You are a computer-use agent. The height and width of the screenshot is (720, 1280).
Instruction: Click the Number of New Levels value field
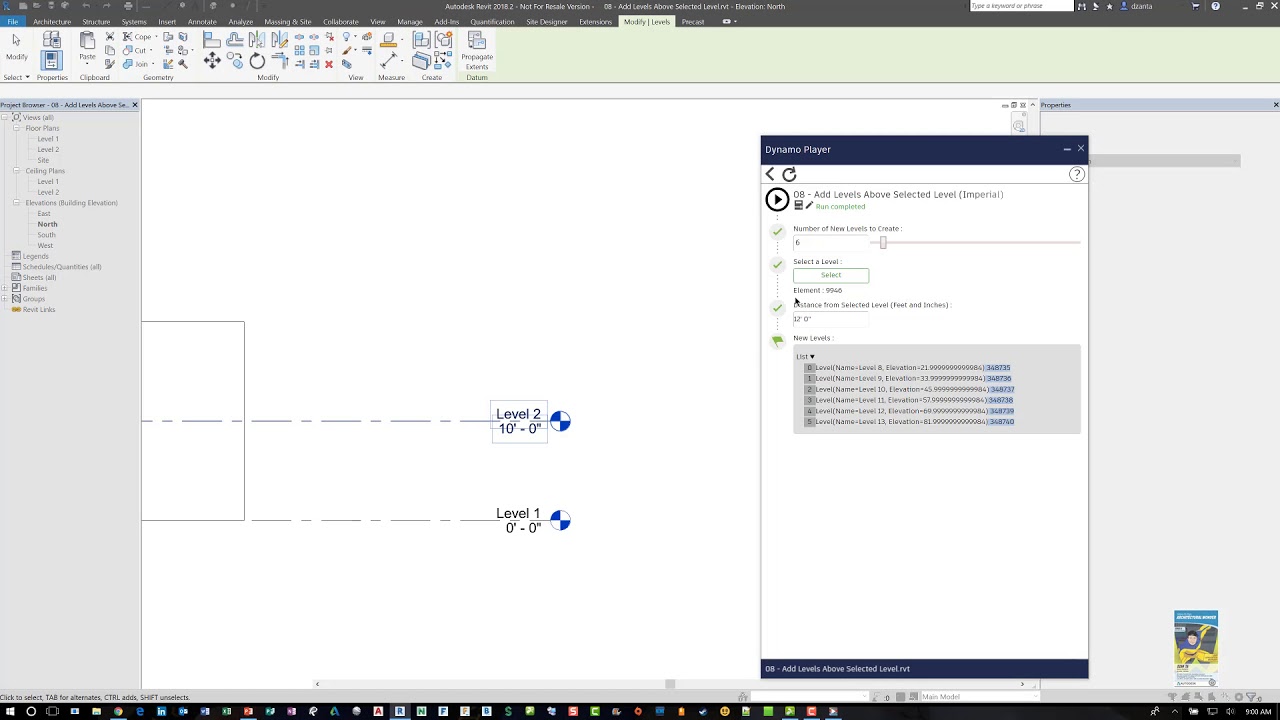(830, 243)
